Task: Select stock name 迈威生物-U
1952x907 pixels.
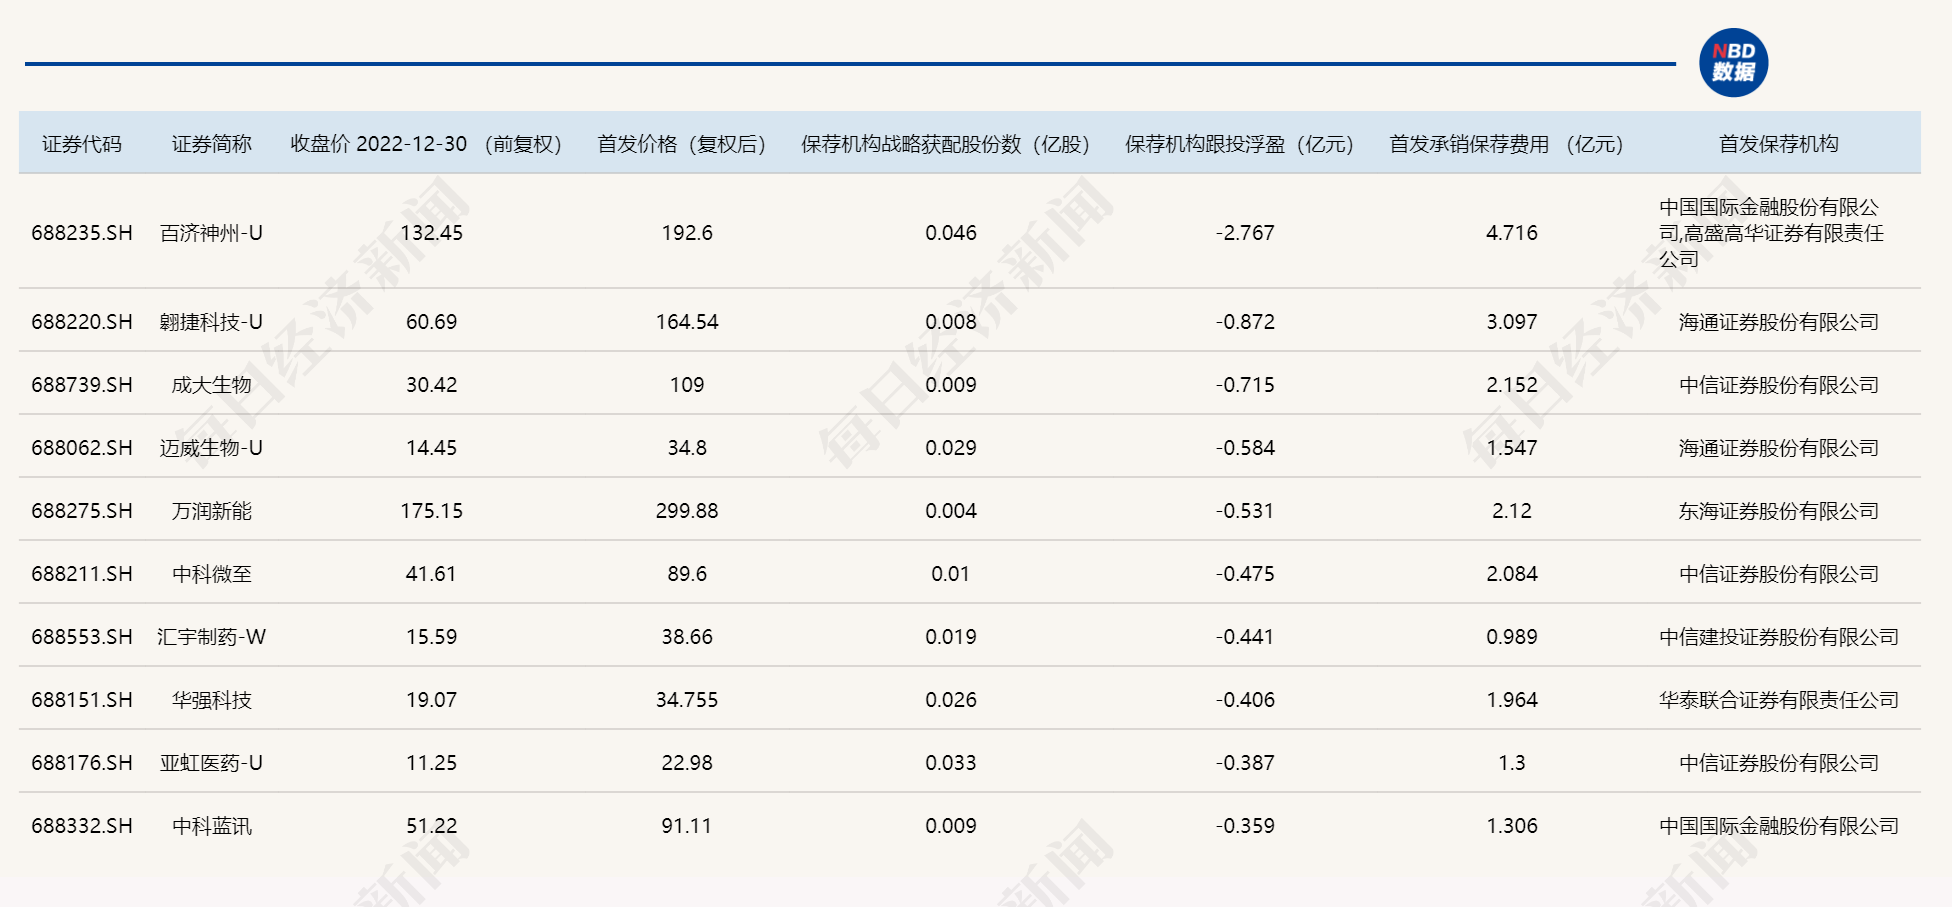Action: pos(212,448)
